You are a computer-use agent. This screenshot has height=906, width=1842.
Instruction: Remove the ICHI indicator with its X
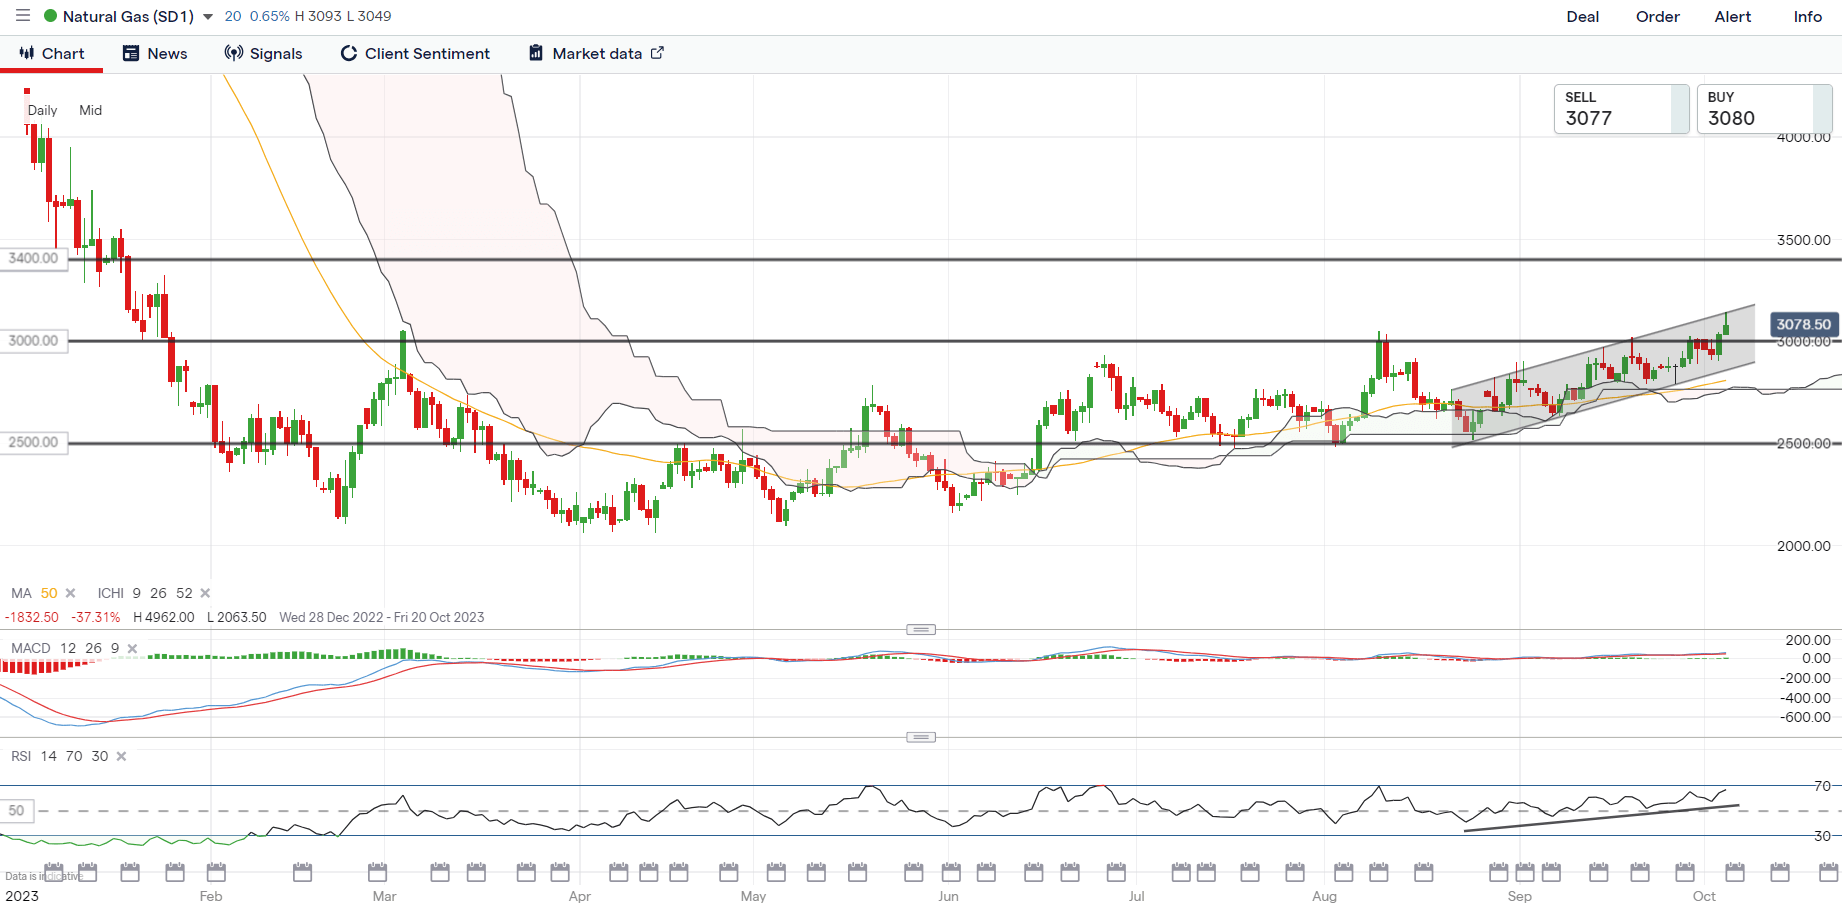click(205, 593)
